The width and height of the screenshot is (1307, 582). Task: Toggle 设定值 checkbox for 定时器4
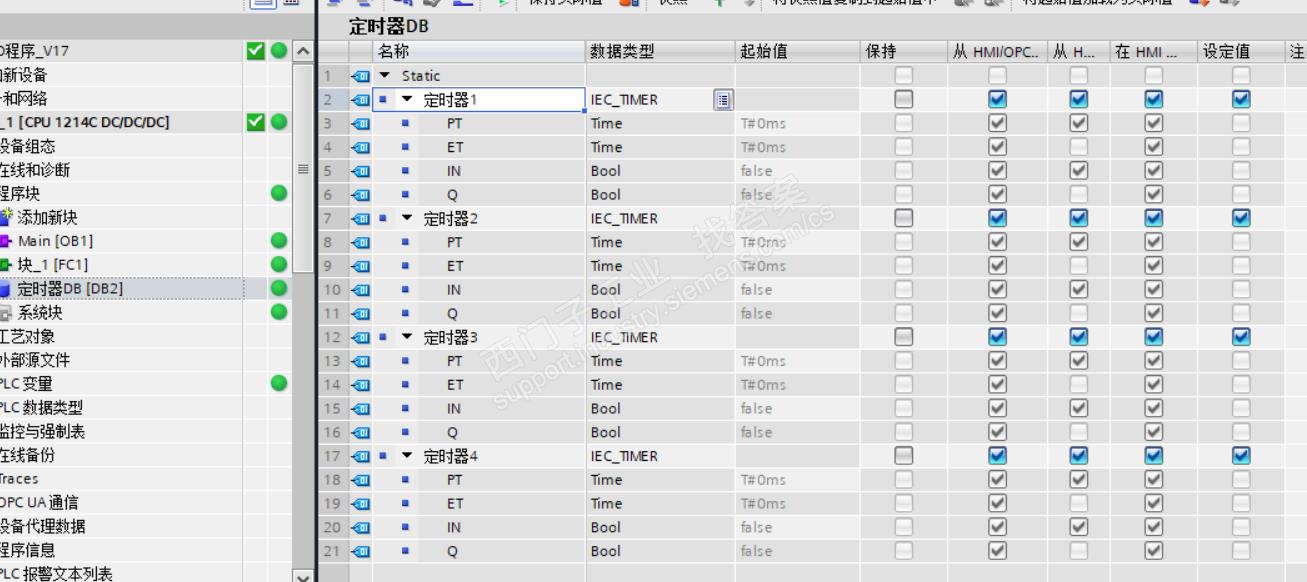pyautogui.click(x=1241, y=456)
